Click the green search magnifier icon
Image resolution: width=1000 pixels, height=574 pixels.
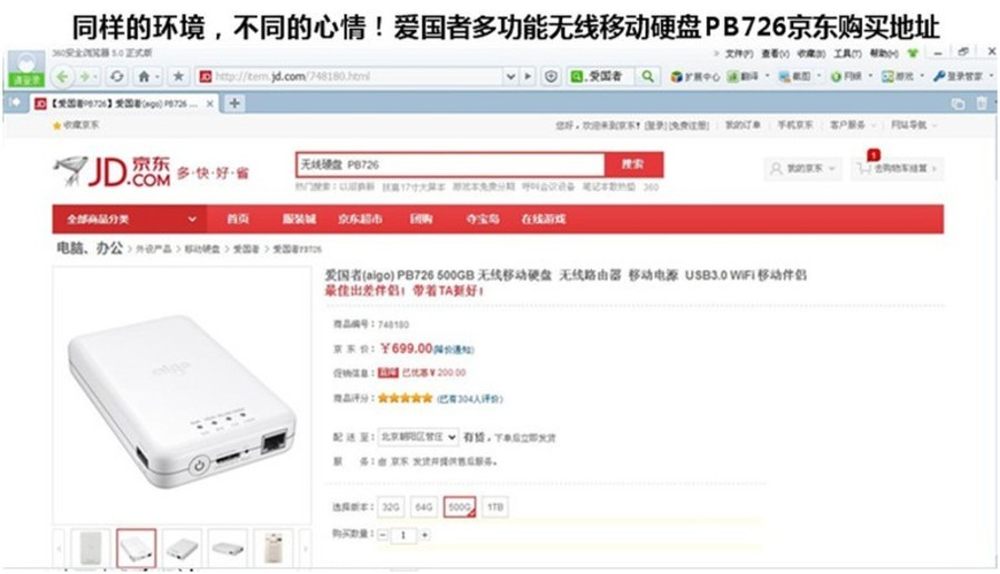tap(647, 77)
